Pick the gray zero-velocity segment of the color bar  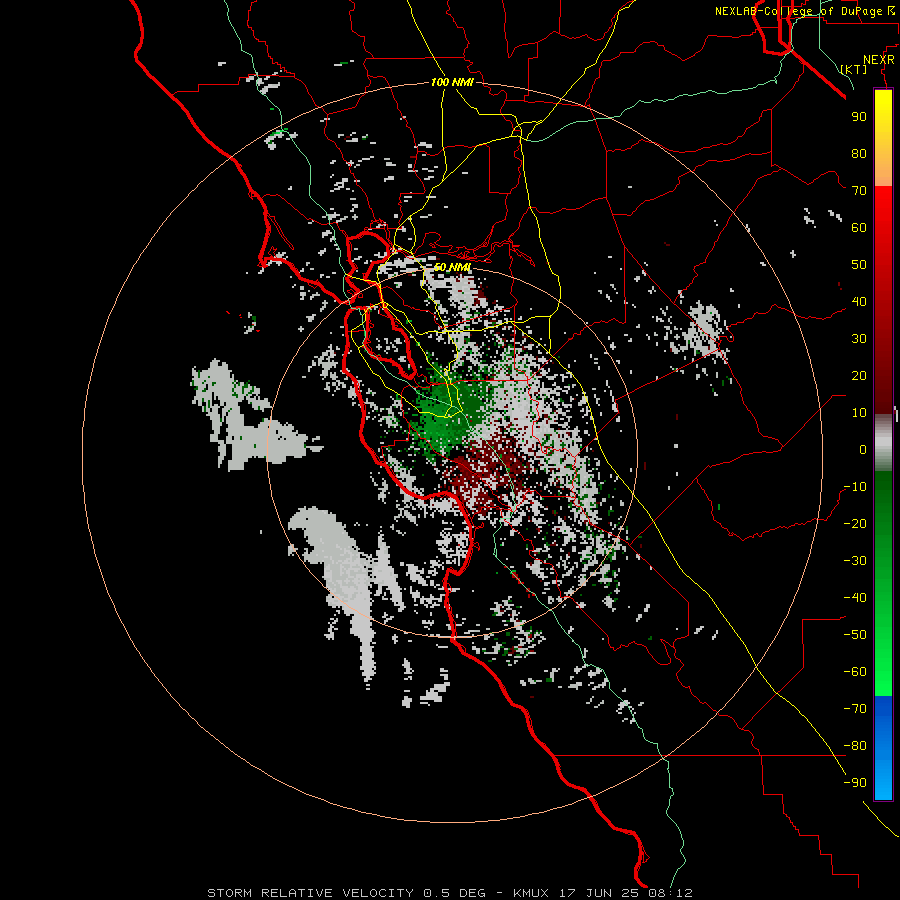tap(883, 443)
